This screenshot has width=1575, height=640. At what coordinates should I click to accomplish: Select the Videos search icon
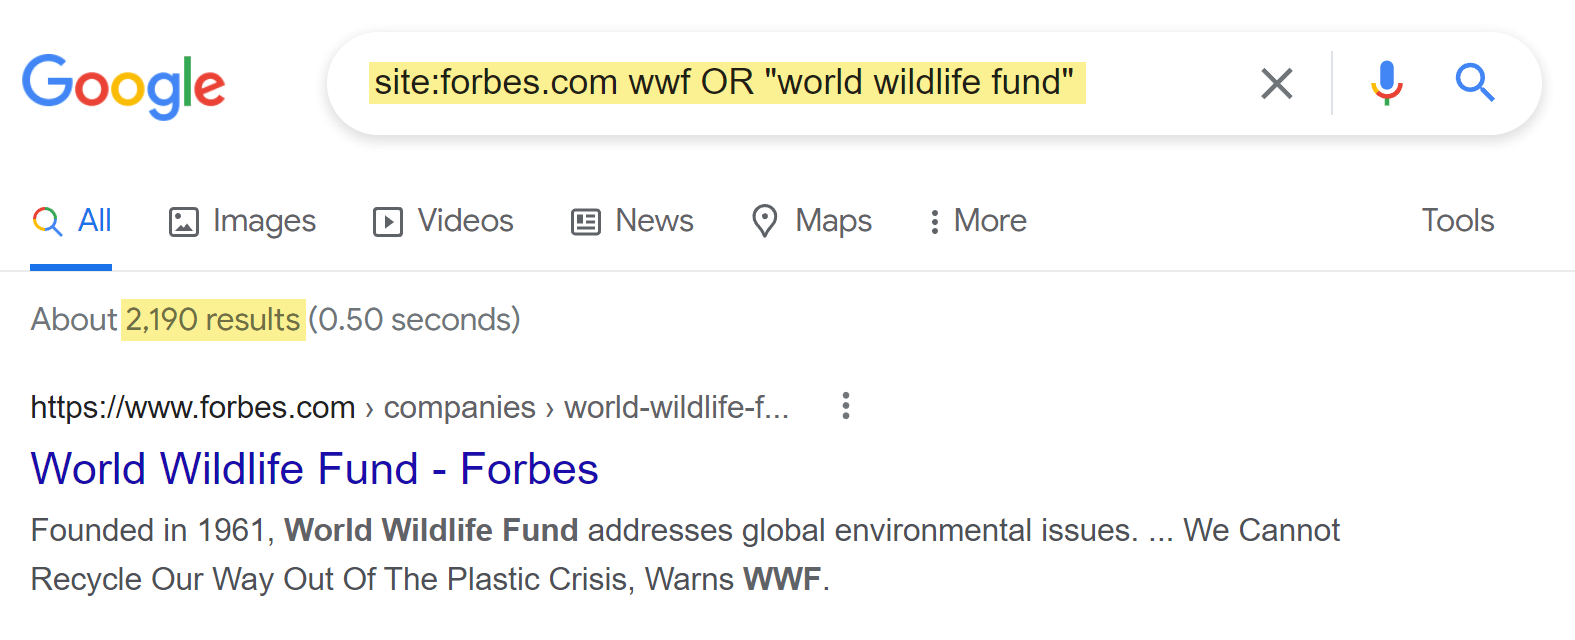point(387,221)
